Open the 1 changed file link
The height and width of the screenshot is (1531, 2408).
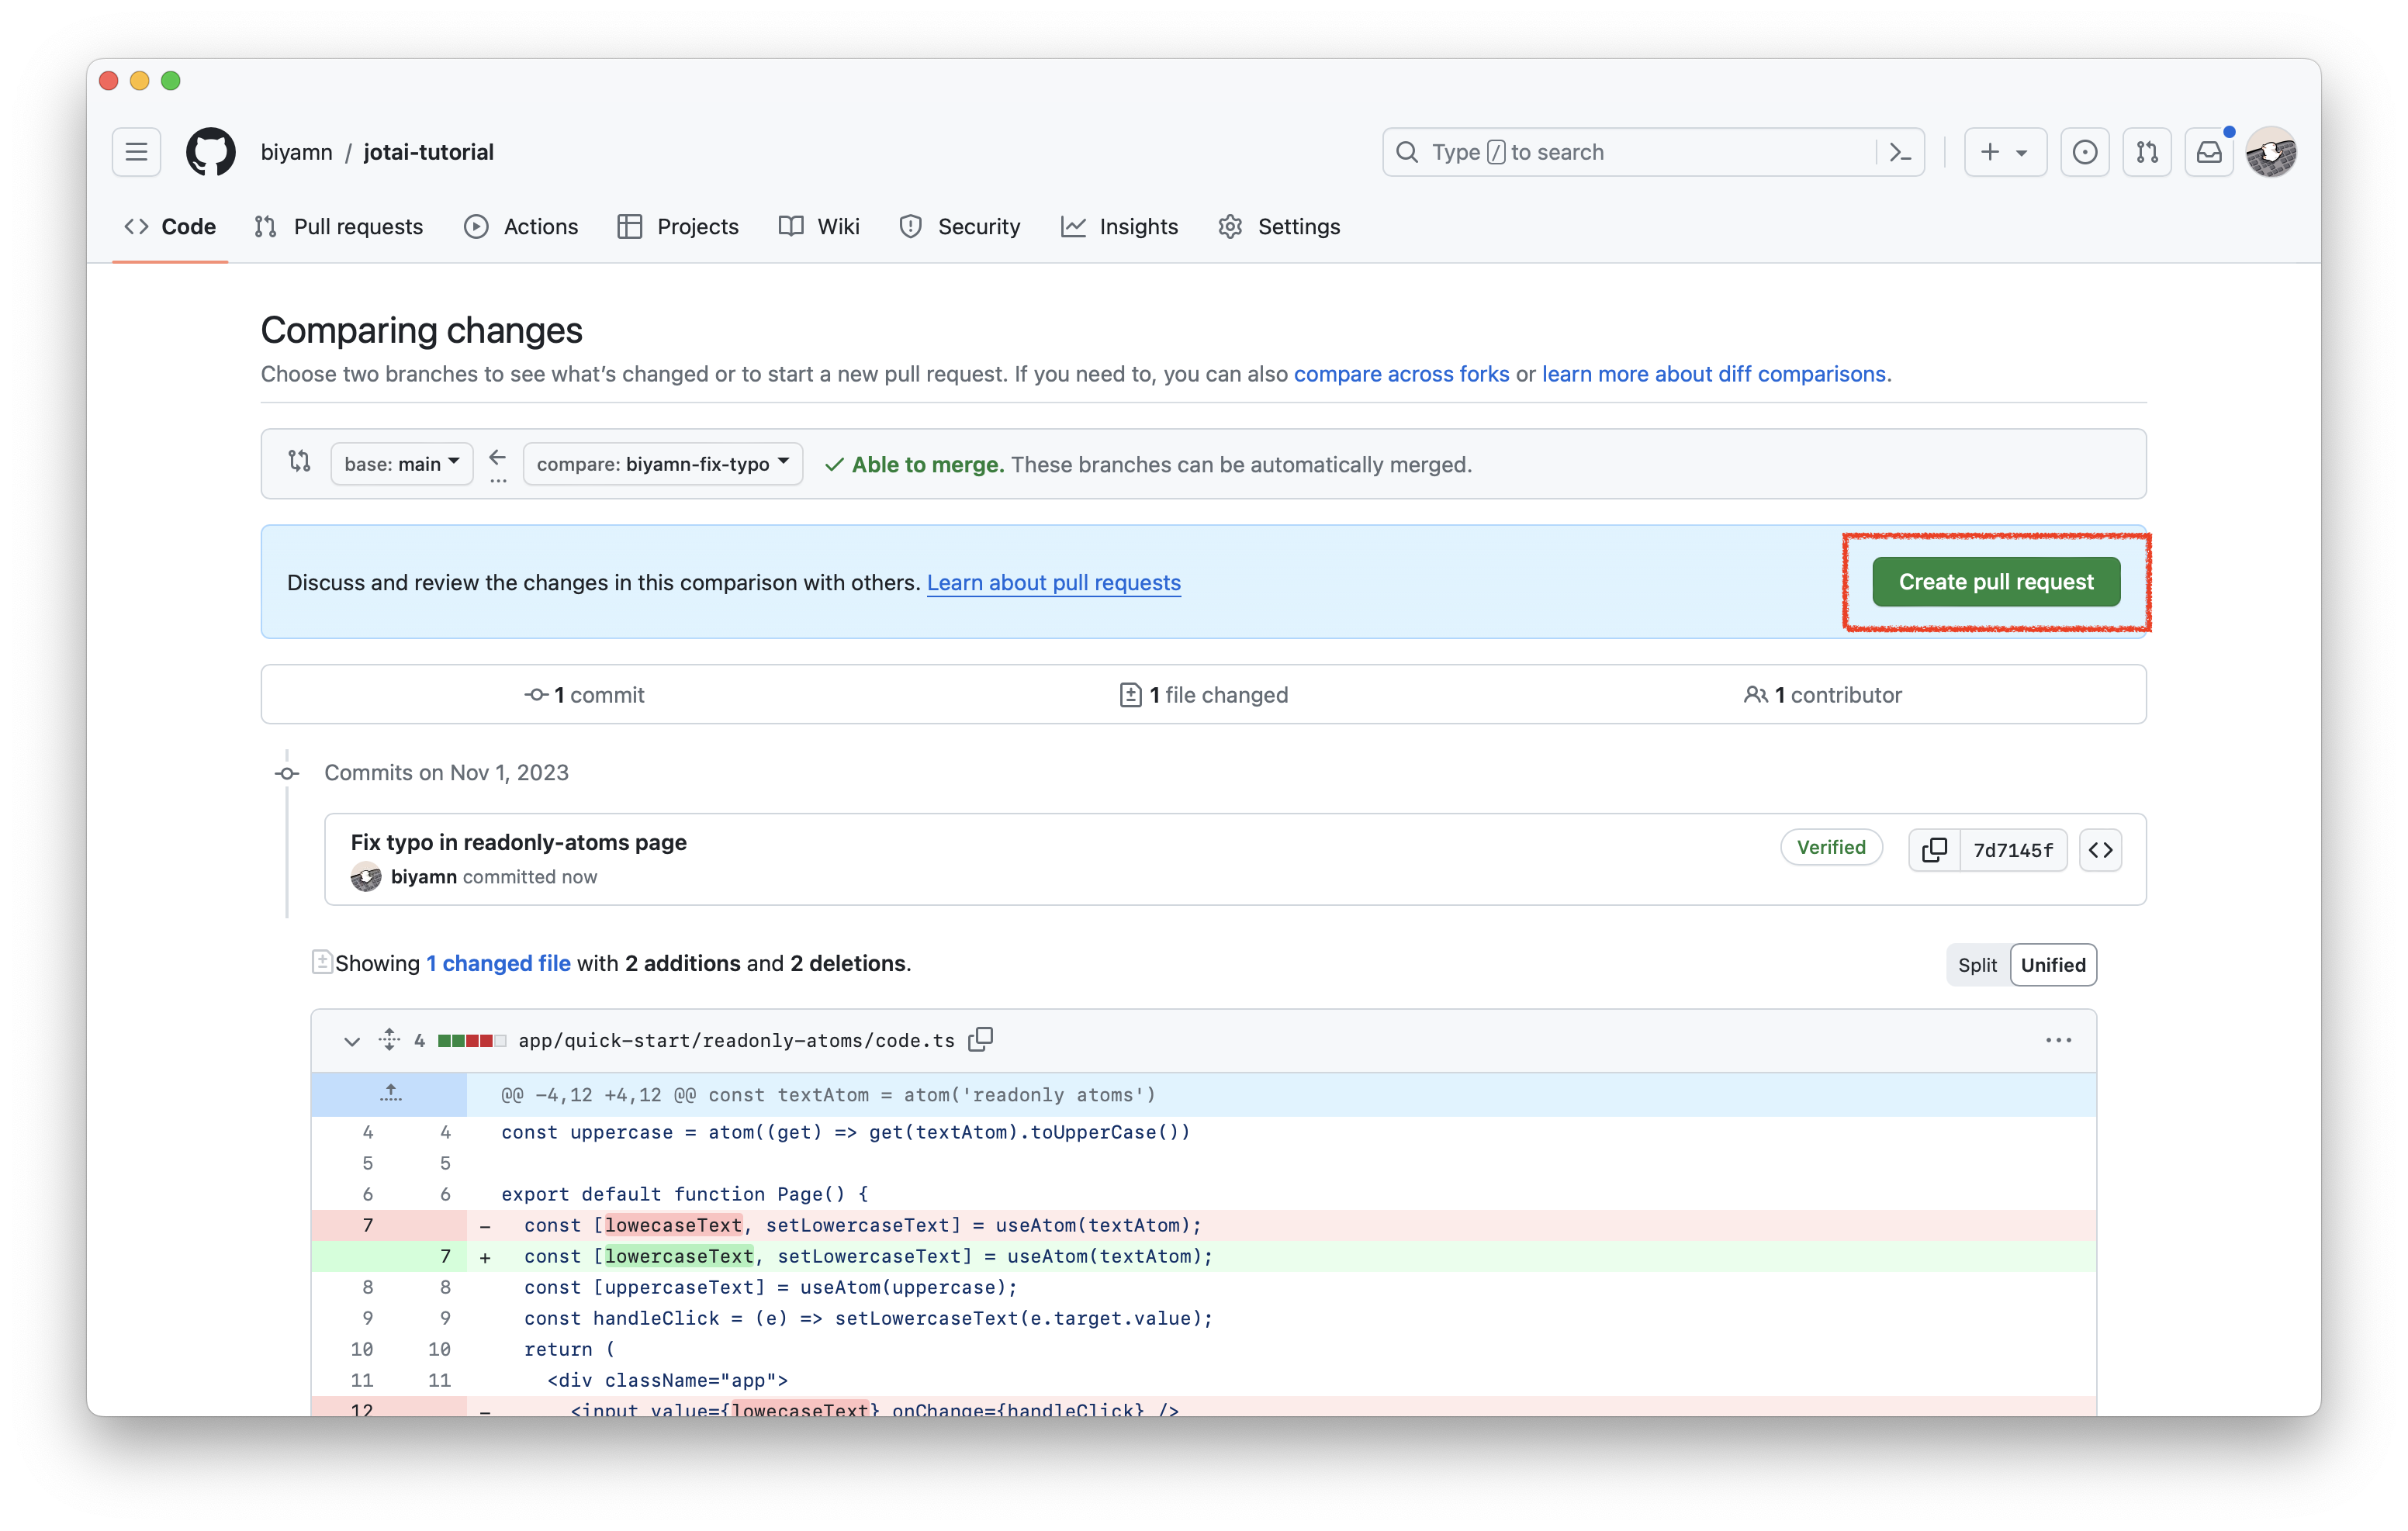tap(498, 964)
